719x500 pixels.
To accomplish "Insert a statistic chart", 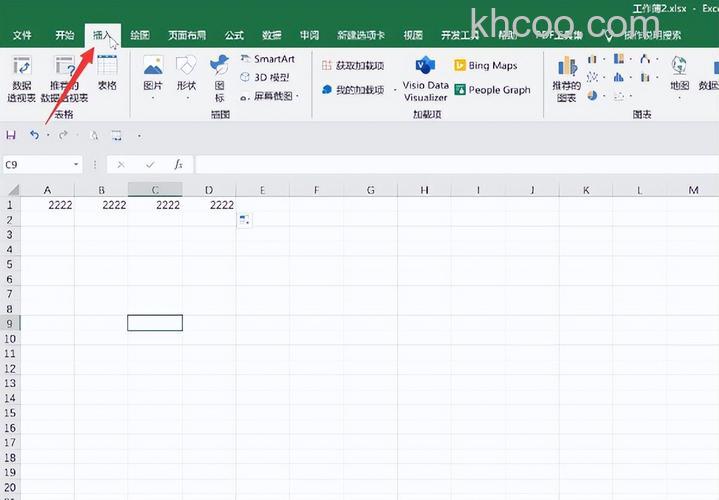I will click(621, 77).
